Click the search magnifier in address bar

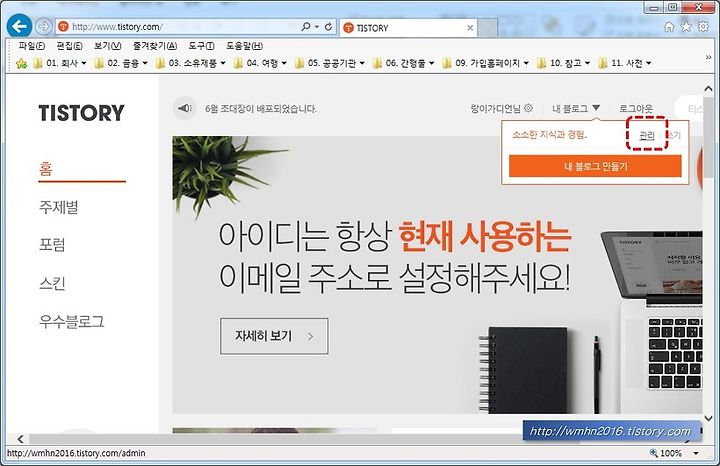(306, 27)
